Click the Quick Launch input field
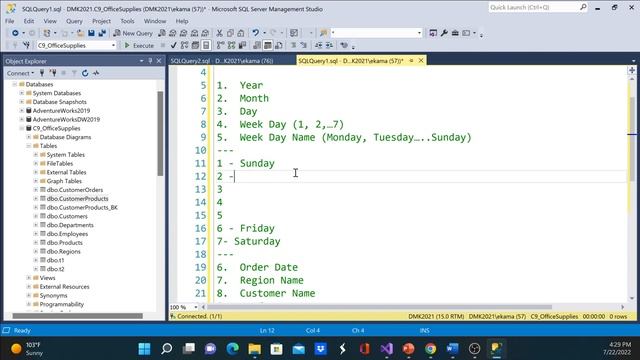 pyautogui.click(x=533, y=7)
